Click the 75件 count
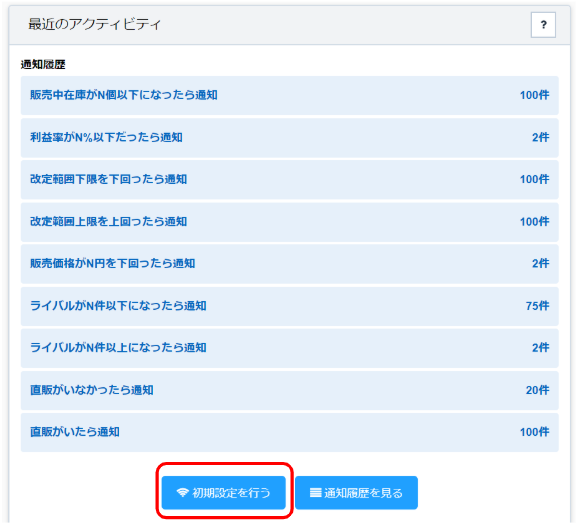This screenshot has height=528, width=583. click(537, 306)
